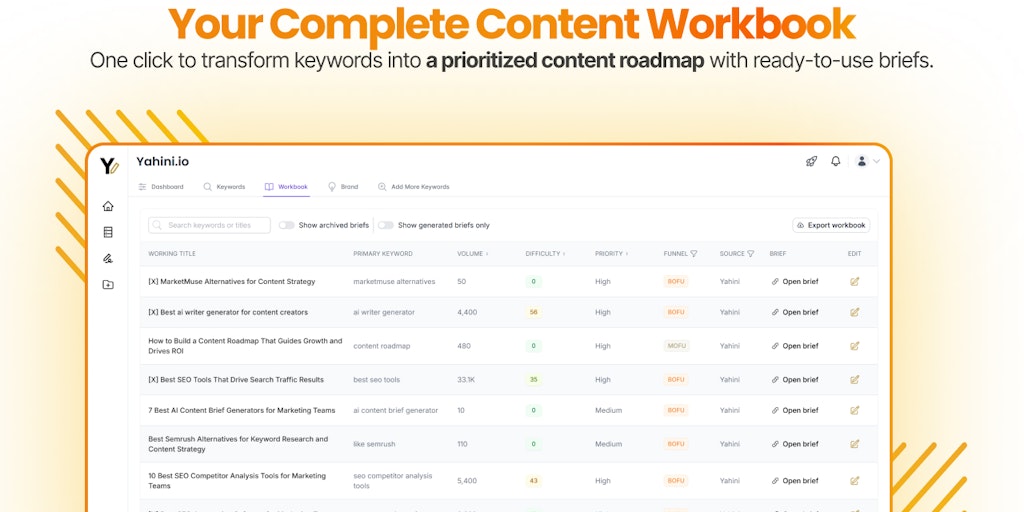Click title '[X] Best ai writer generator for content creators'
Viewport: 1024px width, 512px height.
click(x=228, y=312)
